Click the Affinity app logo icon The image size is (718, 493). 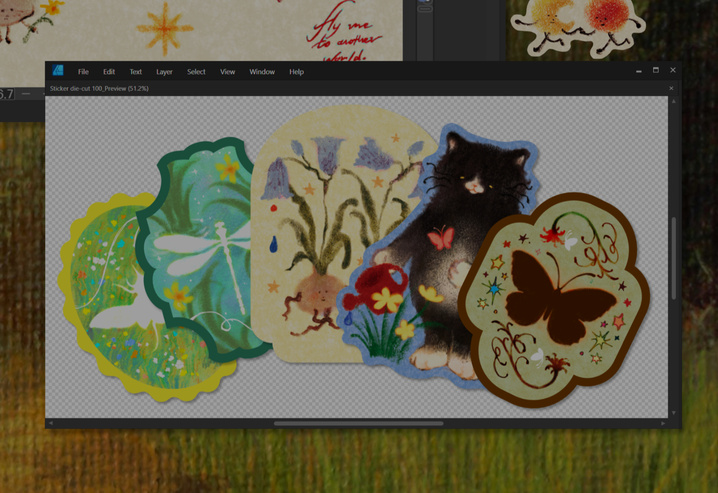tap(58, 71)
